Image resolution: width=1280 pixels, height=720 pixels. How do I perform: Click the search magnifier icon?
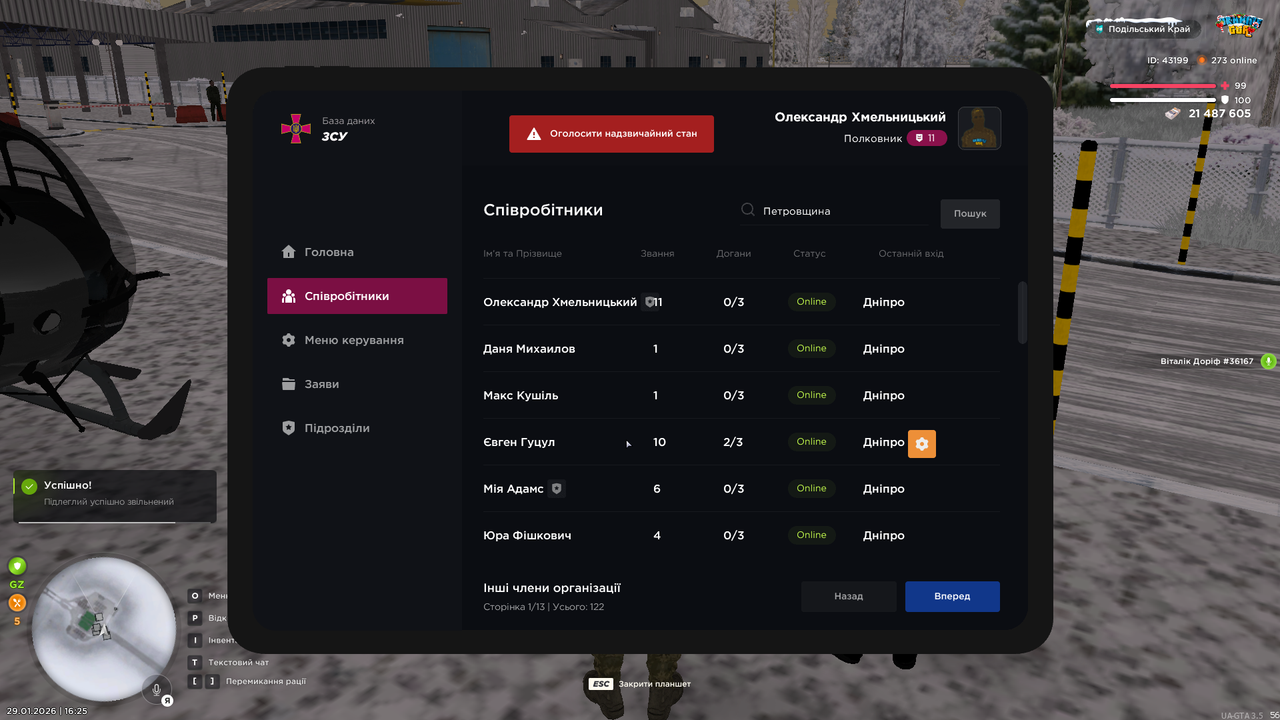point(748,211)
